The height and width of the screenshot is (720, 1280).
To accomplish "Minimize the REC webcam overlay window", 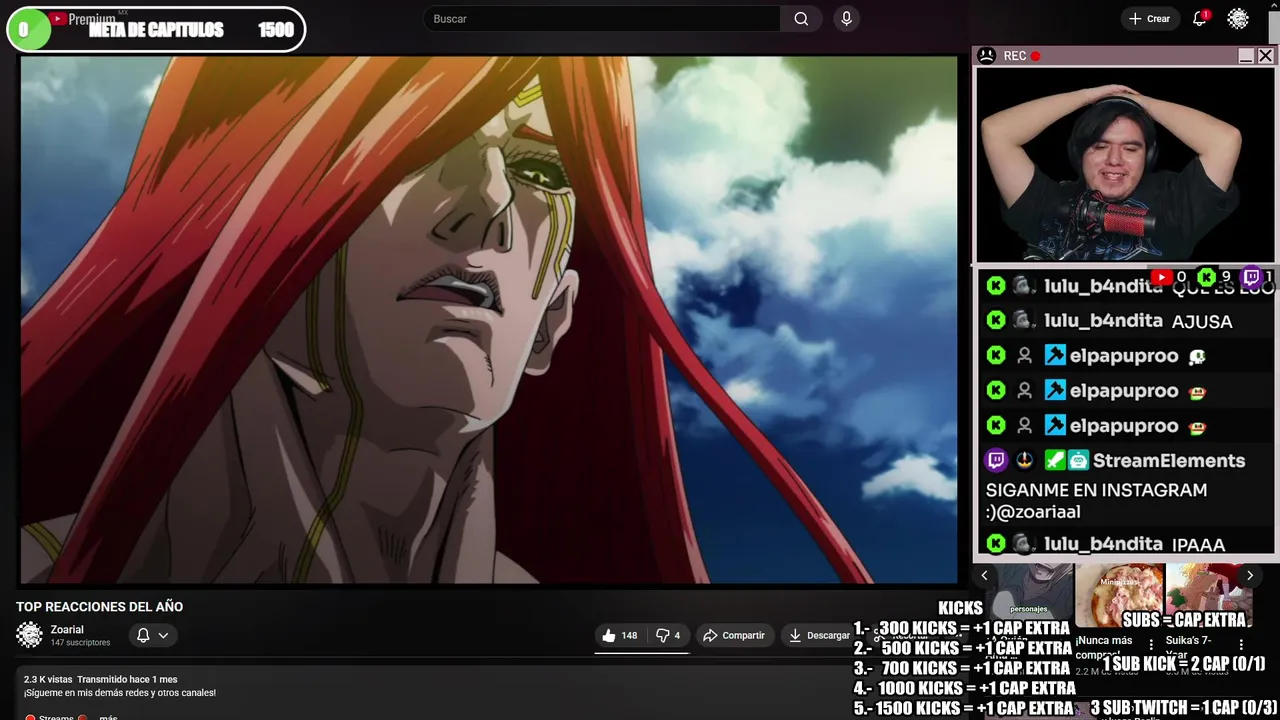I will point(1246,56).
